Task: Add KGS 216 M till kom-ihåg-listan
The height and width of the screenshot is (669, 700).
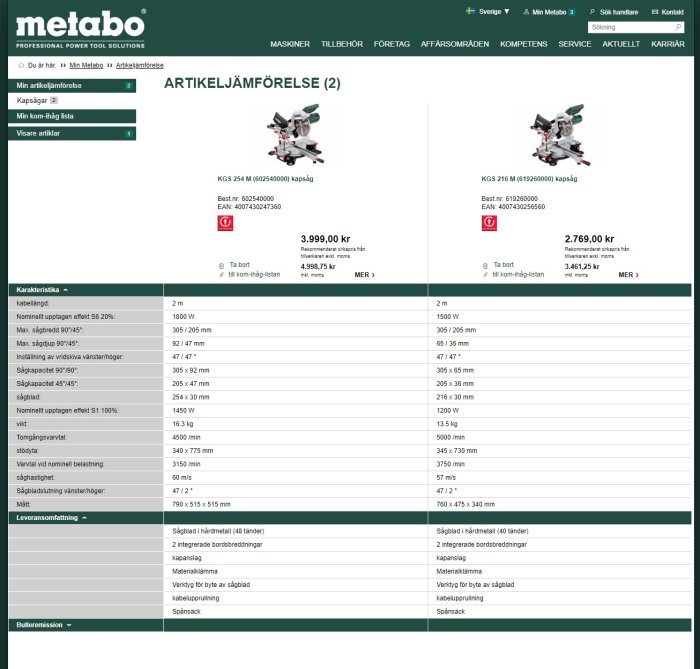Action: click(x=518, y=274)
